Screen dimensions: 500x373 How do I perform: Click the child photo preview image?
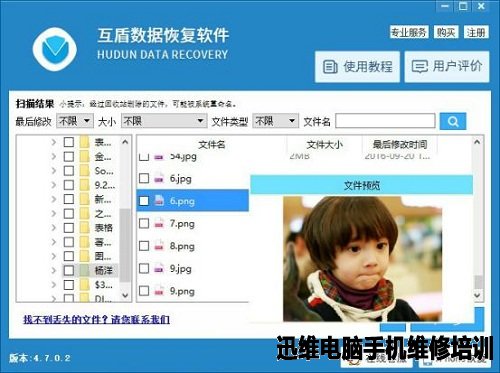(x=362, y=259)
